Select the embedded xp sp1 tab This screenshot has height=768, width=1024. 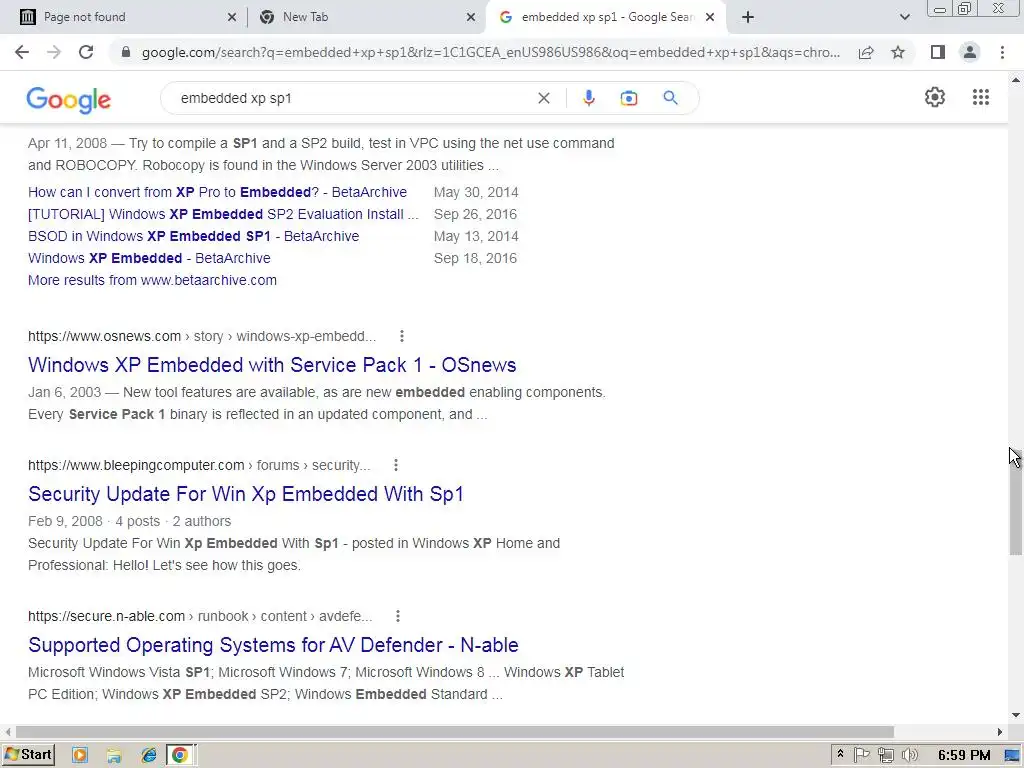click(605, 17)
